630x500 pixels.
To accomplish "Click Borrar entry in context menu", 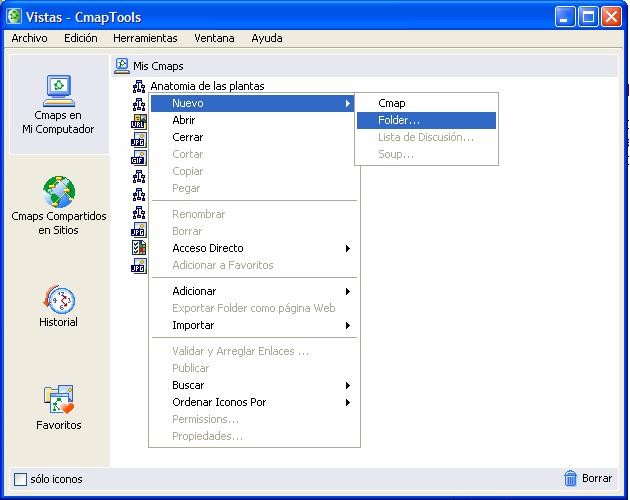I will coord(254,232).
